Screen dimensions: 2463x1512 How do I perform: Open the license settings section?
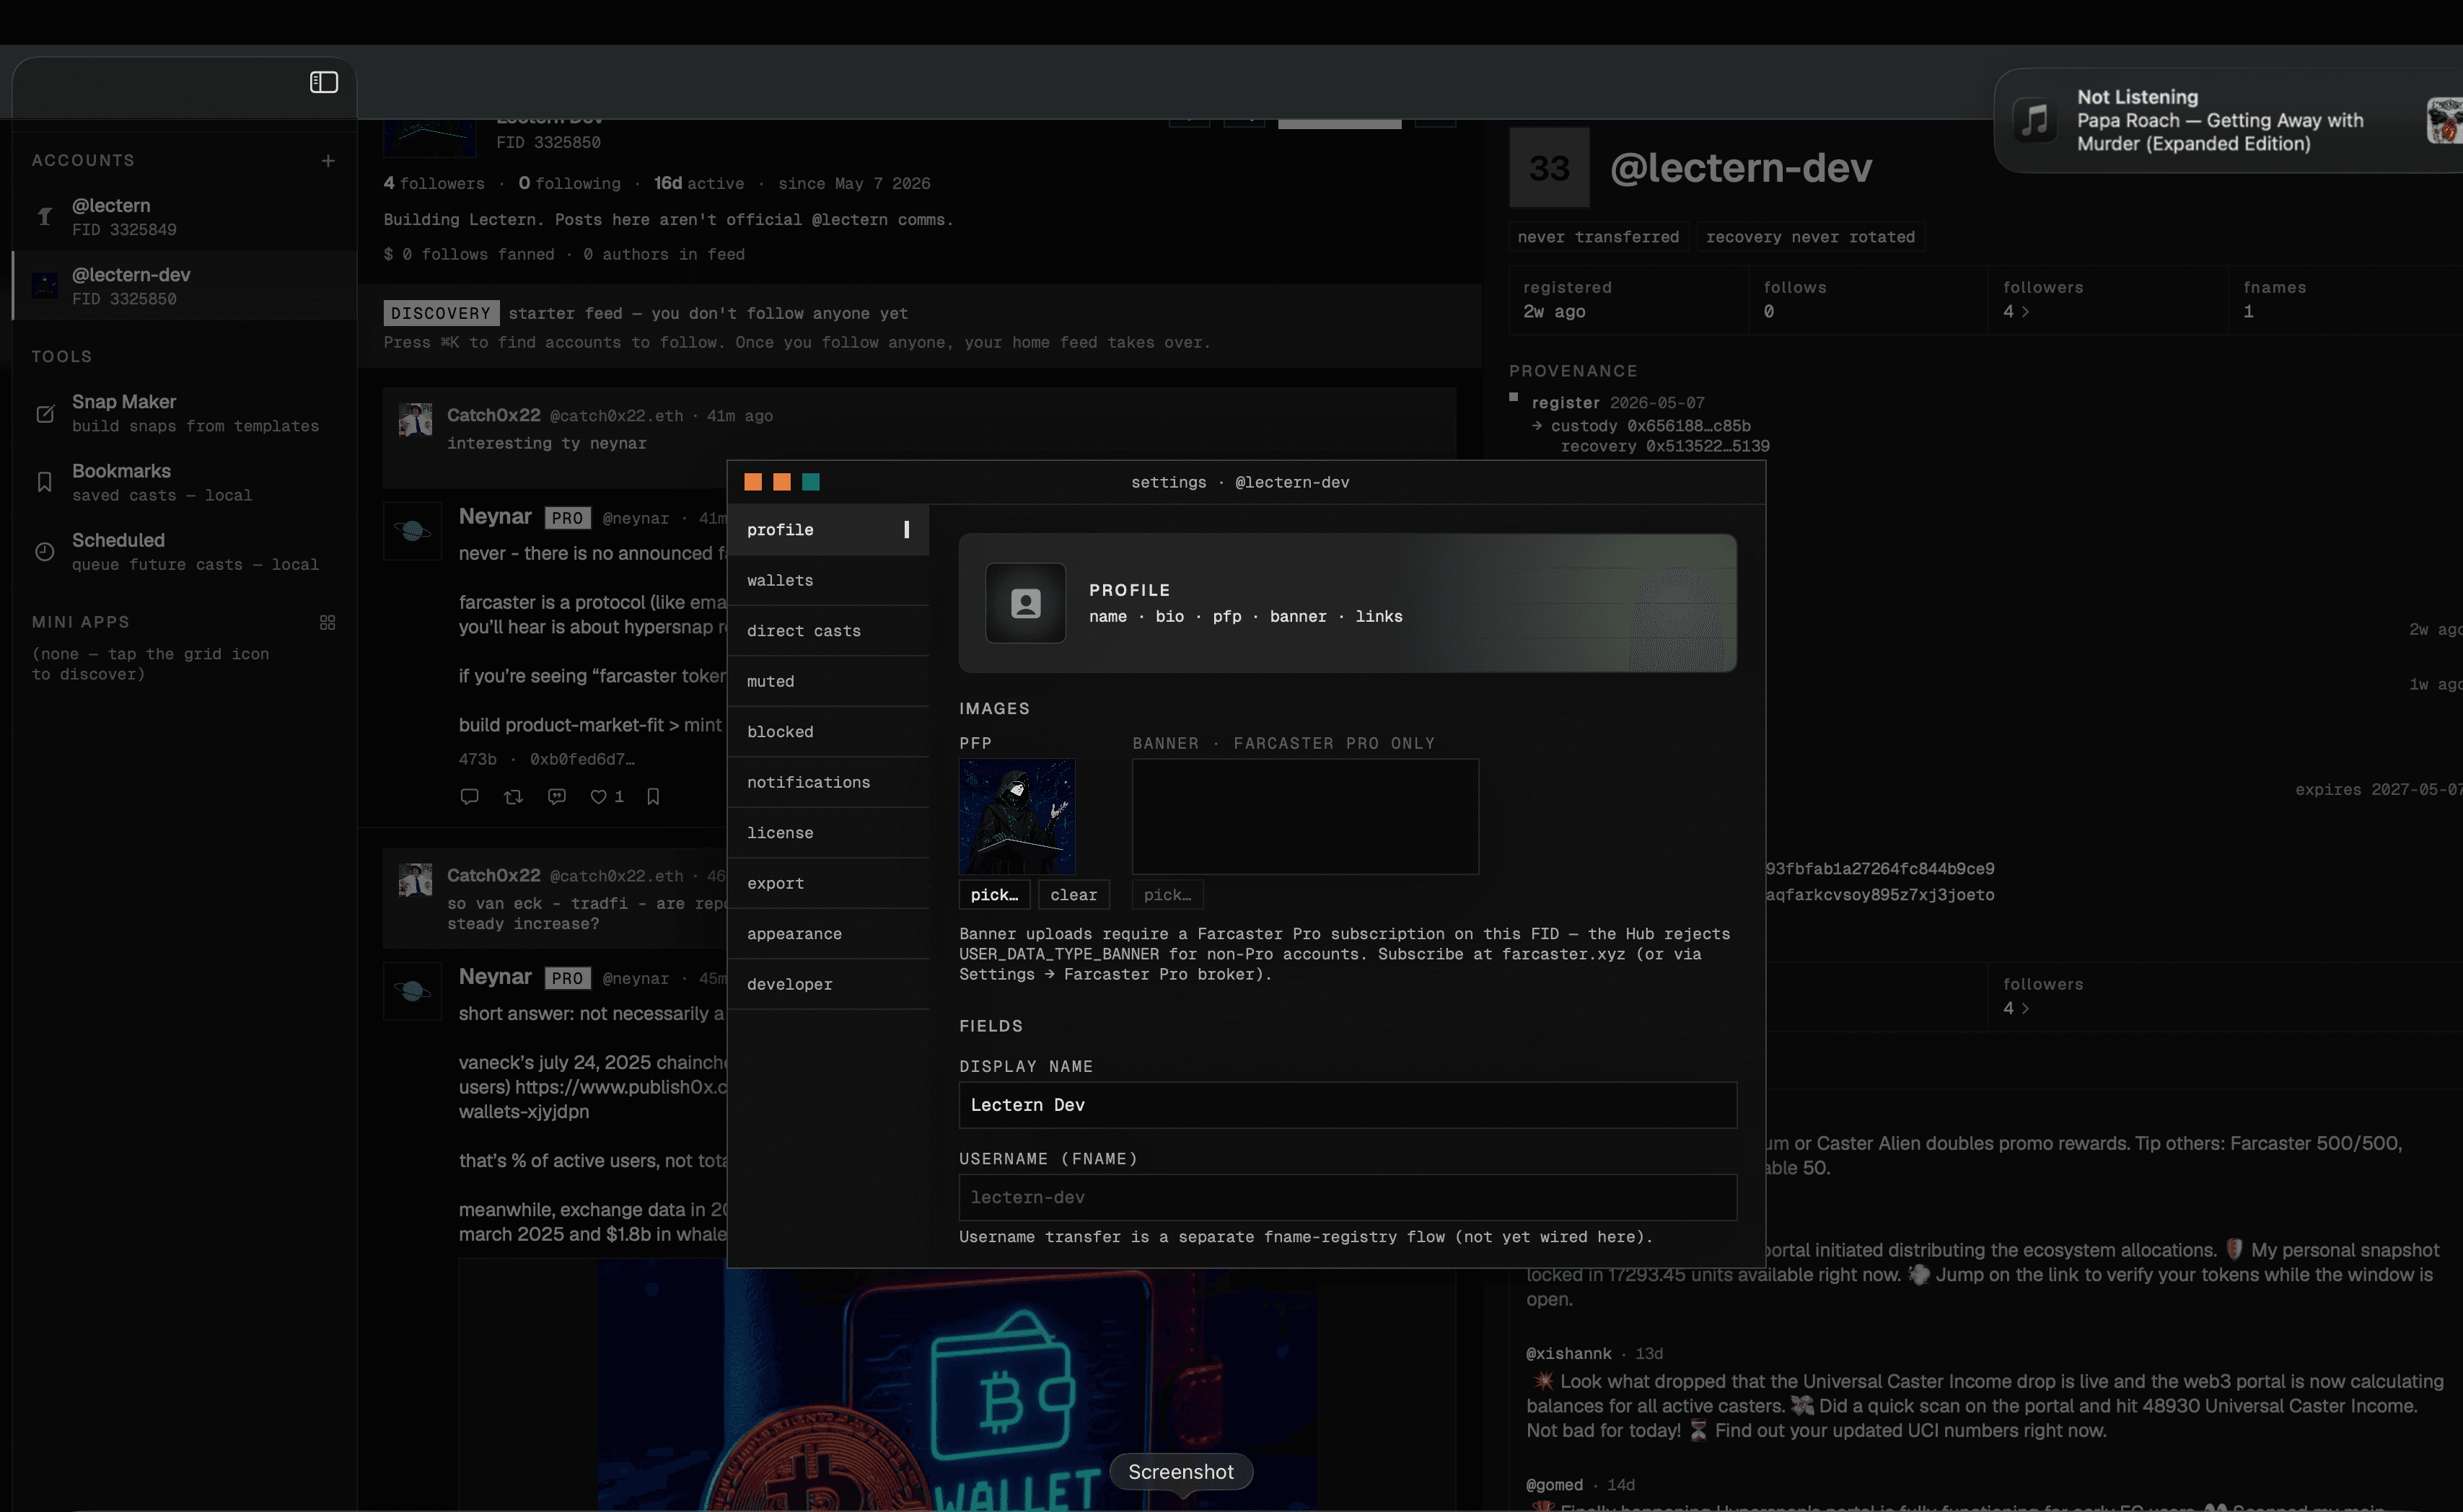point(828,833)
